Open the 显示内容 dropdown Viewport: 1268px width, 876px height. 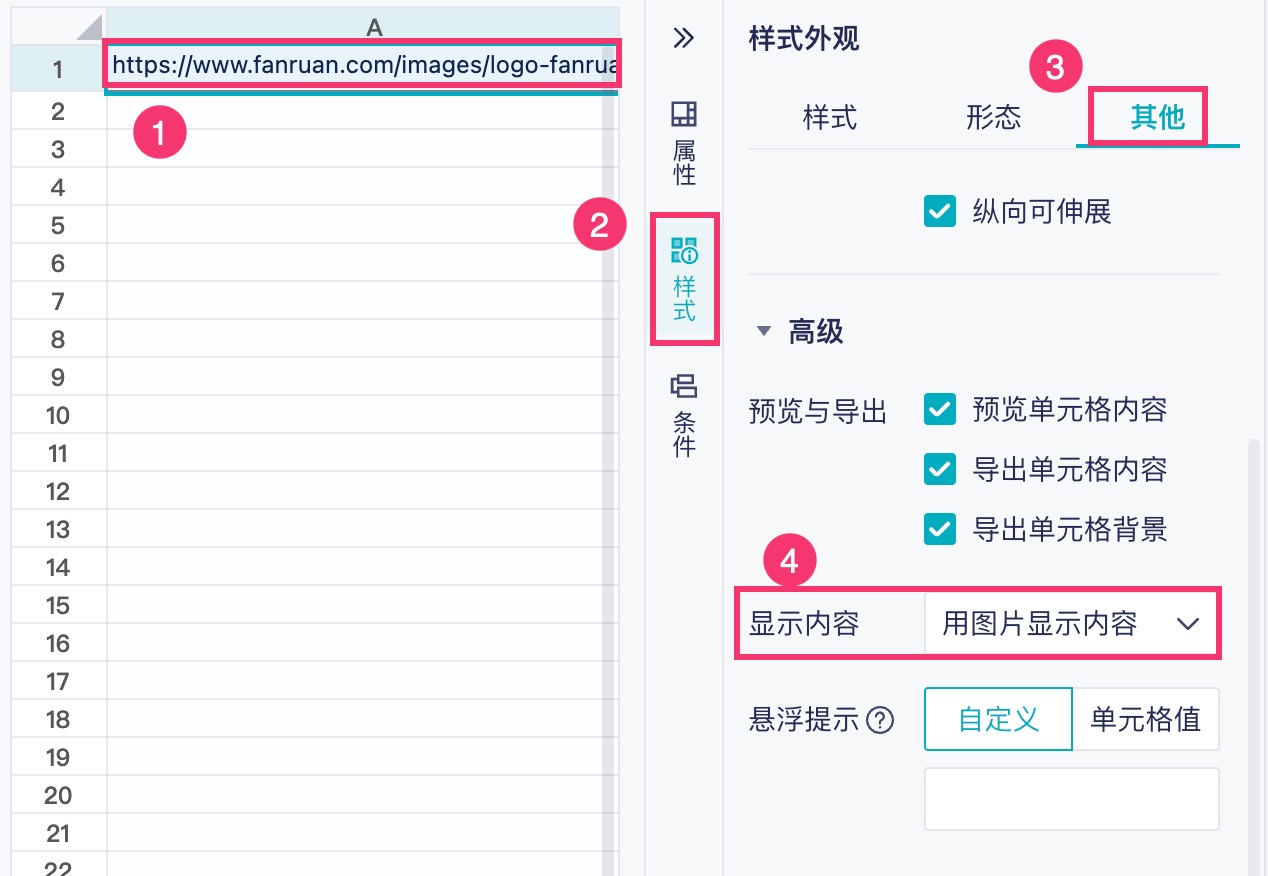tap(1070, 625)
